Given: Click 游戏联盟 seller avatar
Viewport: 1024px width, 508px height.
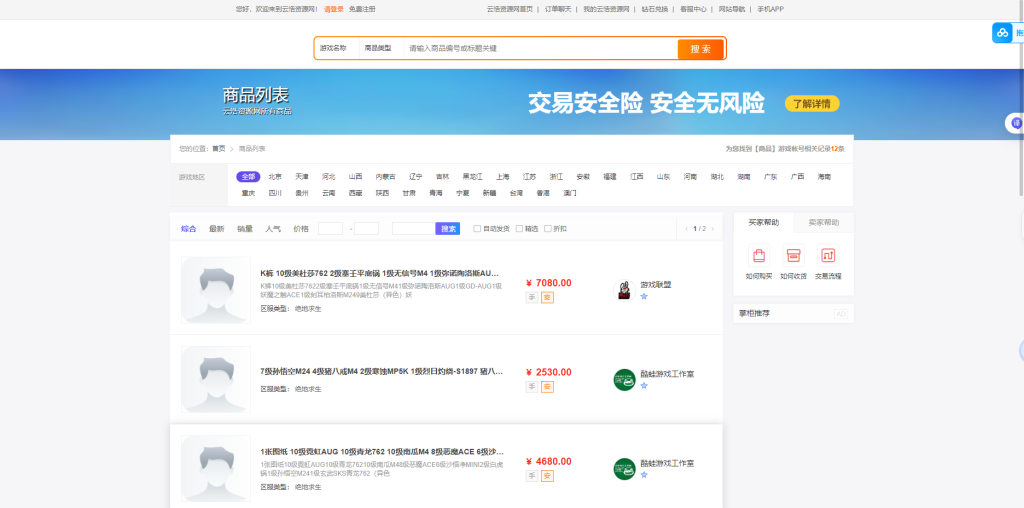Looking at the screenshot, I should click(624, 290).
